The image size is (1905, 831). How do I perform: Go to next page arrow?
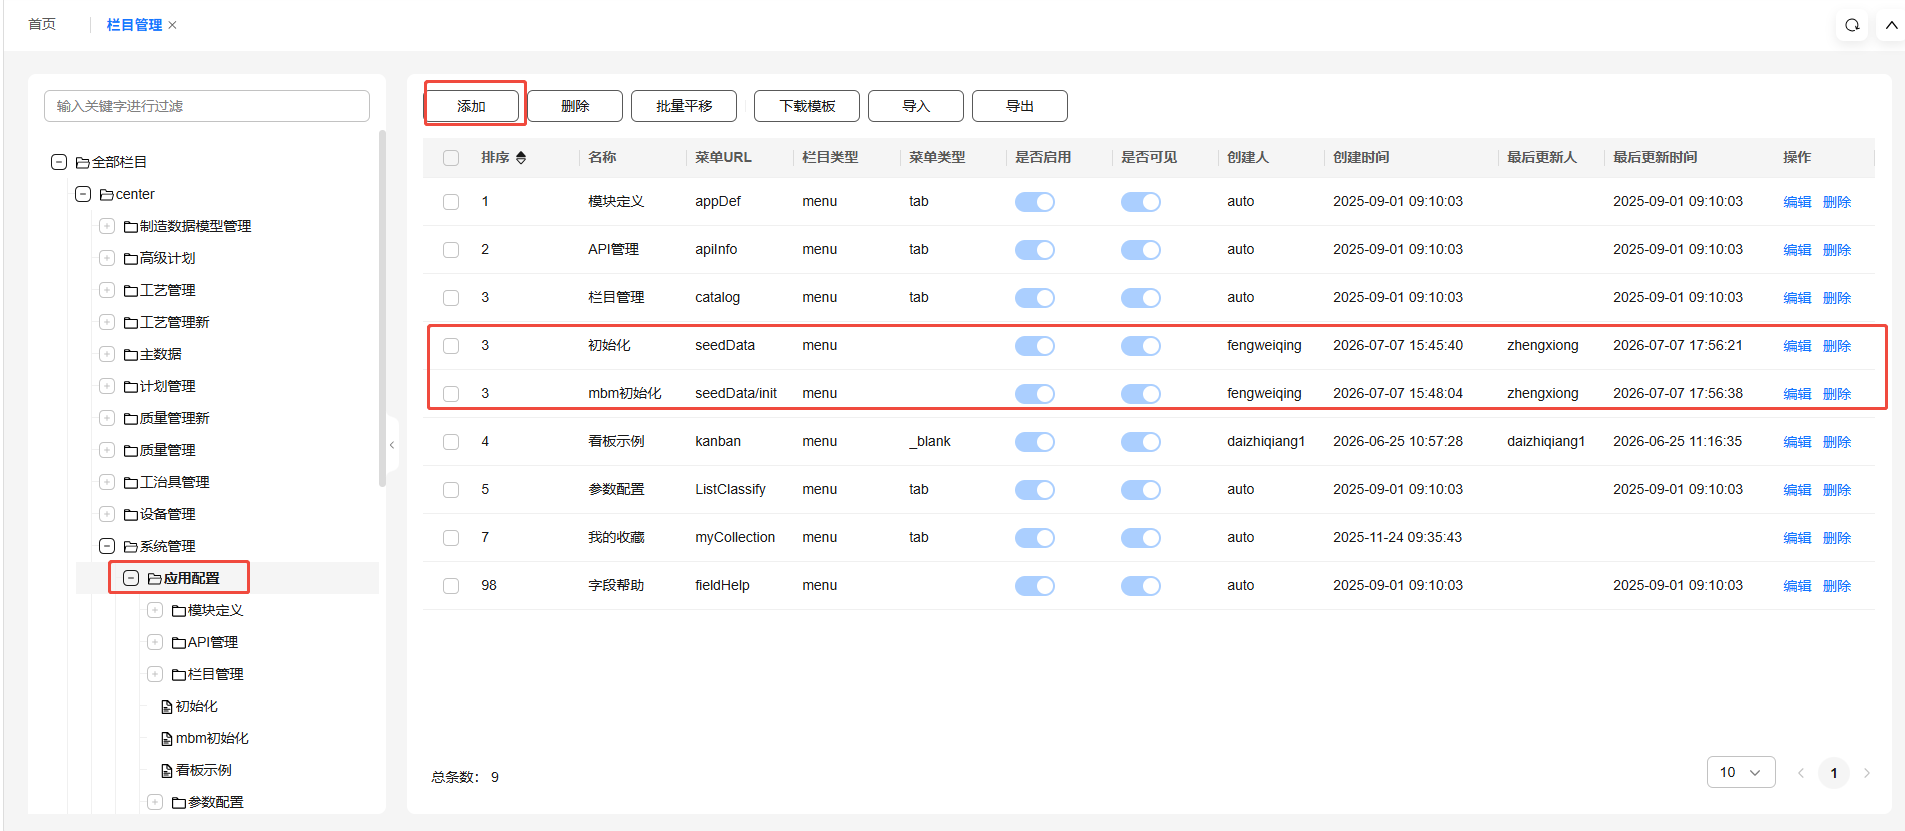click(x=1866, y=773)
